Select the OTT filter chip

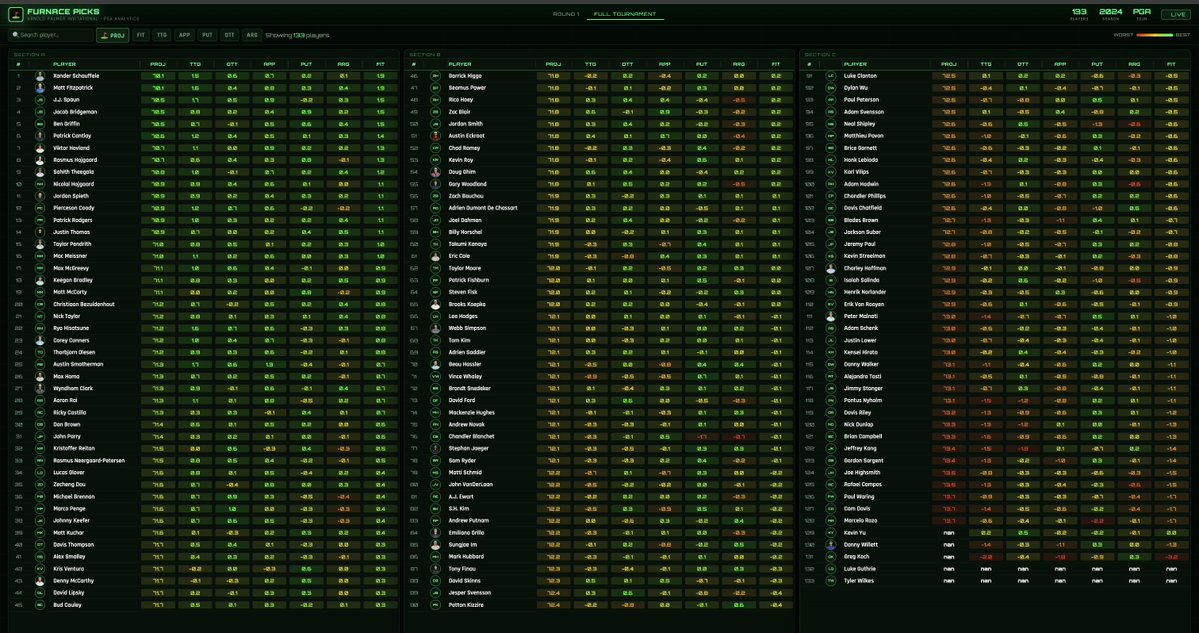[x=229, y=35]
